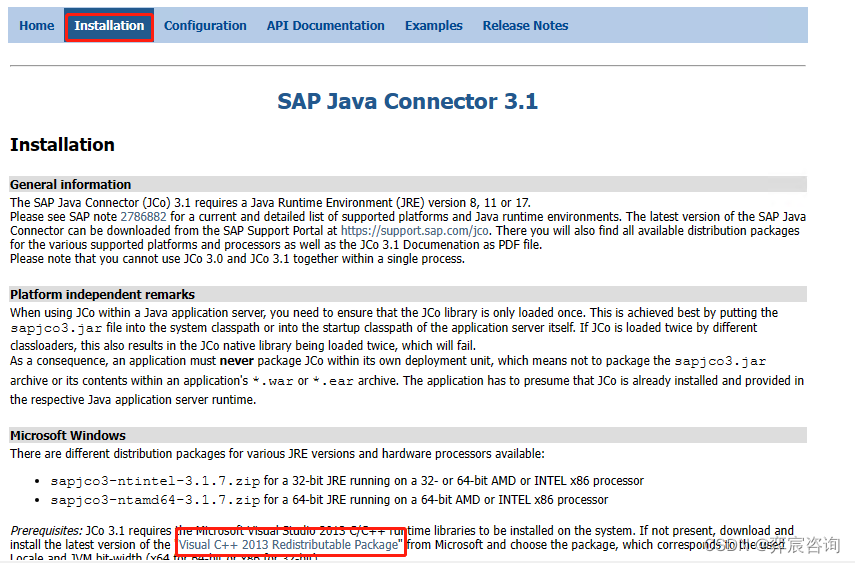855x563 pixels.
Task: Go to the Configuration tab
Action: coord(205,26)
